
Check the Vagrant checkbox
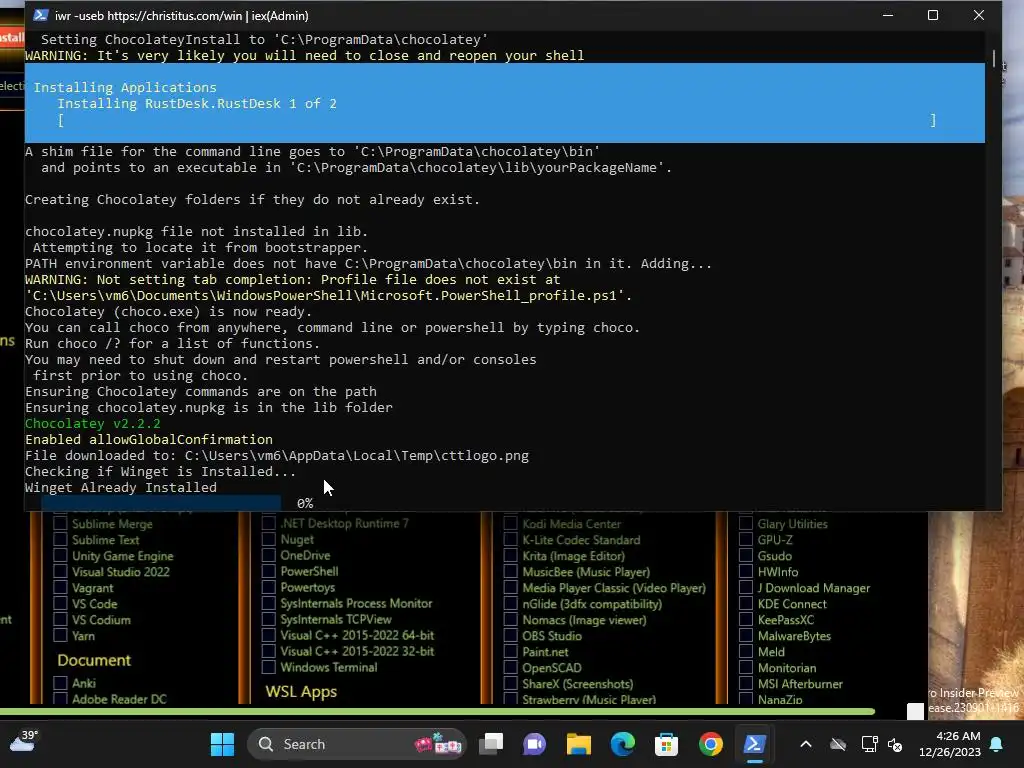[60, 587]
